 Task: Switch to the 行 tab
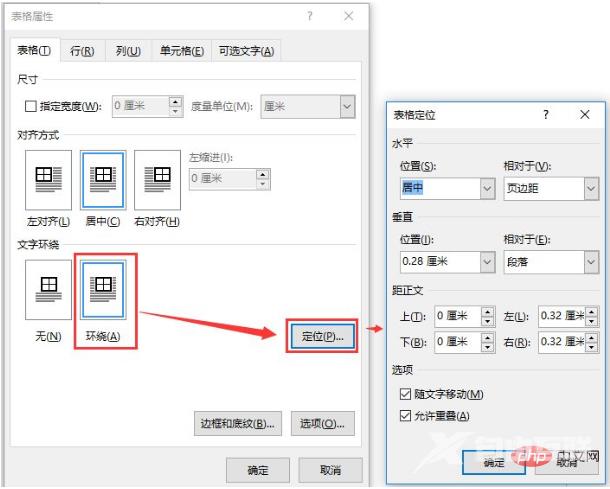(82, 51)
